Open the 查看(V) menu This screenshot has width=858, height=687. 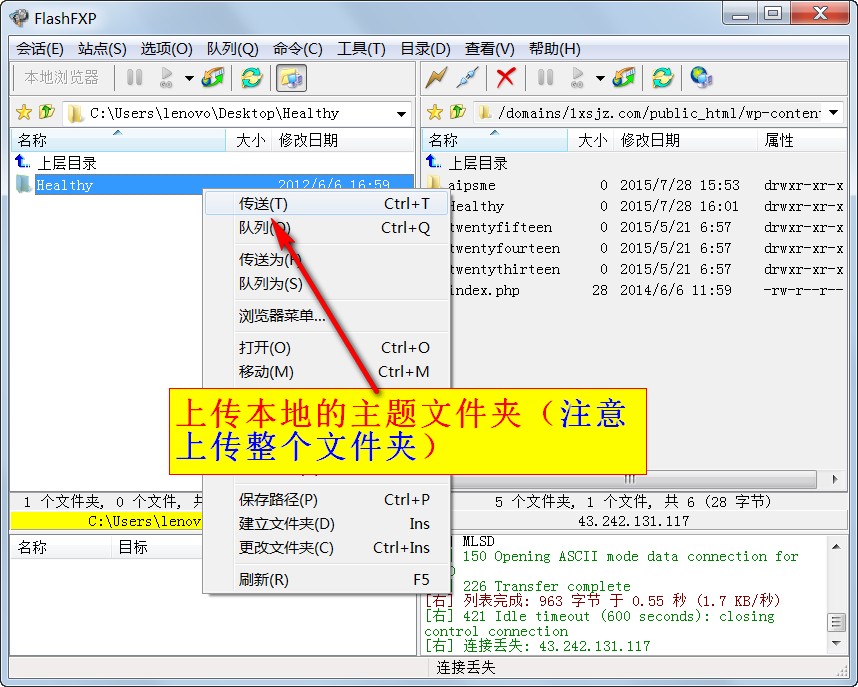(x=490, y=49)
